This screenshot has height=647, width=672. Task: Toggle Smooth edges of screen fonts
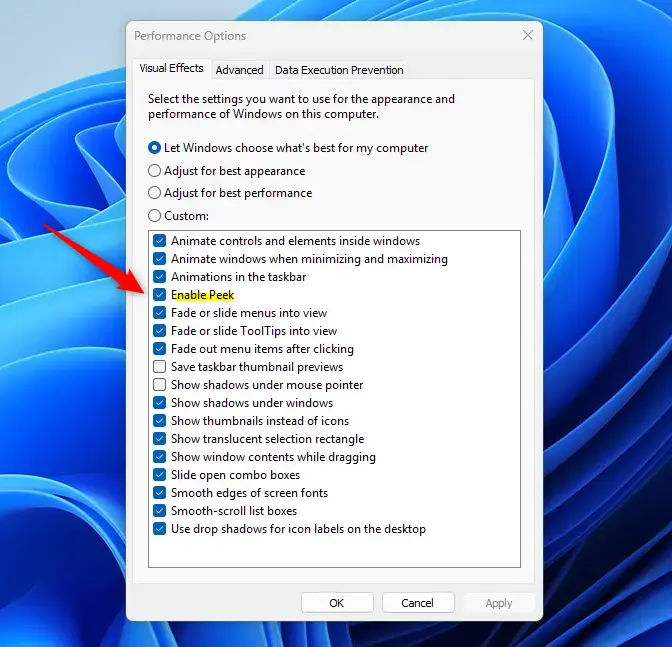[x=159, y=493]
